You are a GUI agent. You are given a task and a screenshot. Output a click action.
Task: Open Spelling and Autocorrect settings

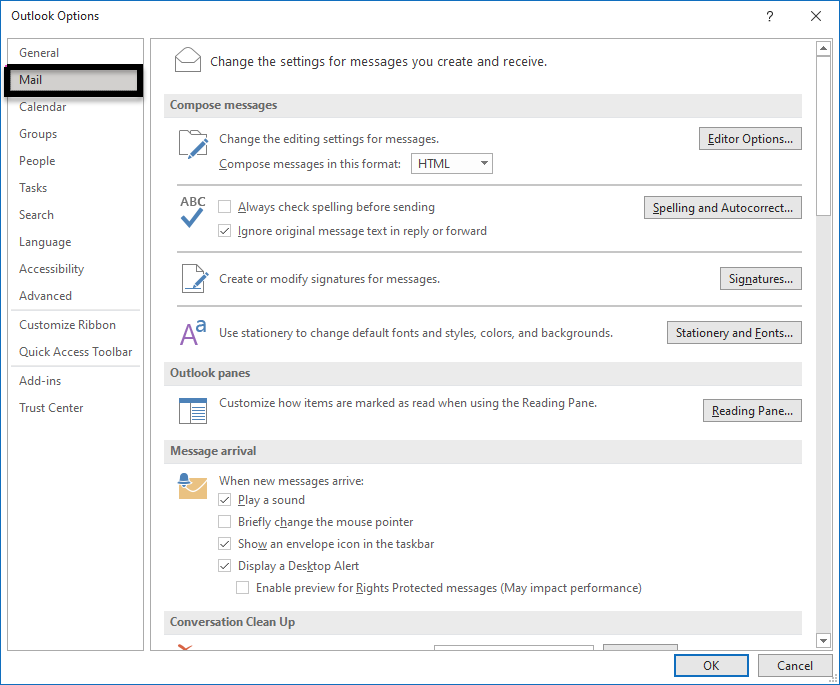click(x=723, y=208)
